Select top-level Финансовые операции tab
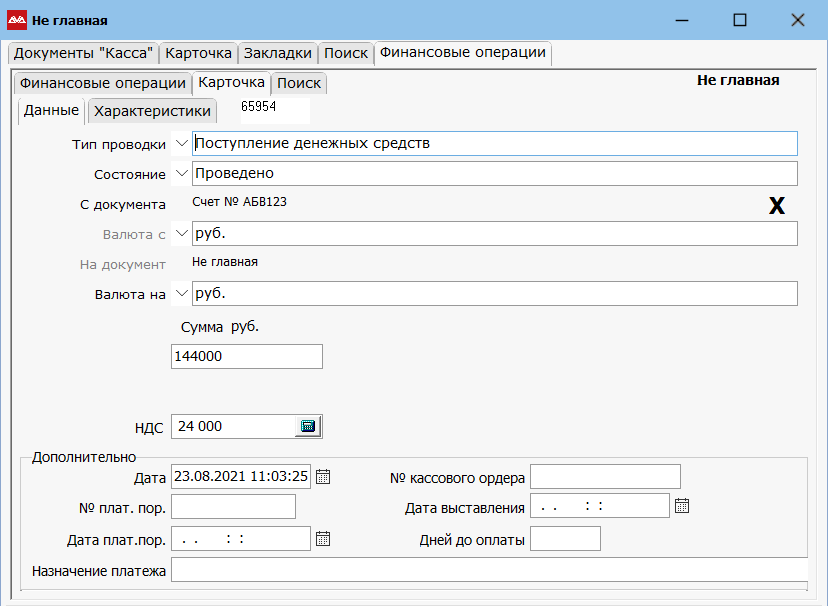This screenshot has width=828, height=606. (463, 53)
